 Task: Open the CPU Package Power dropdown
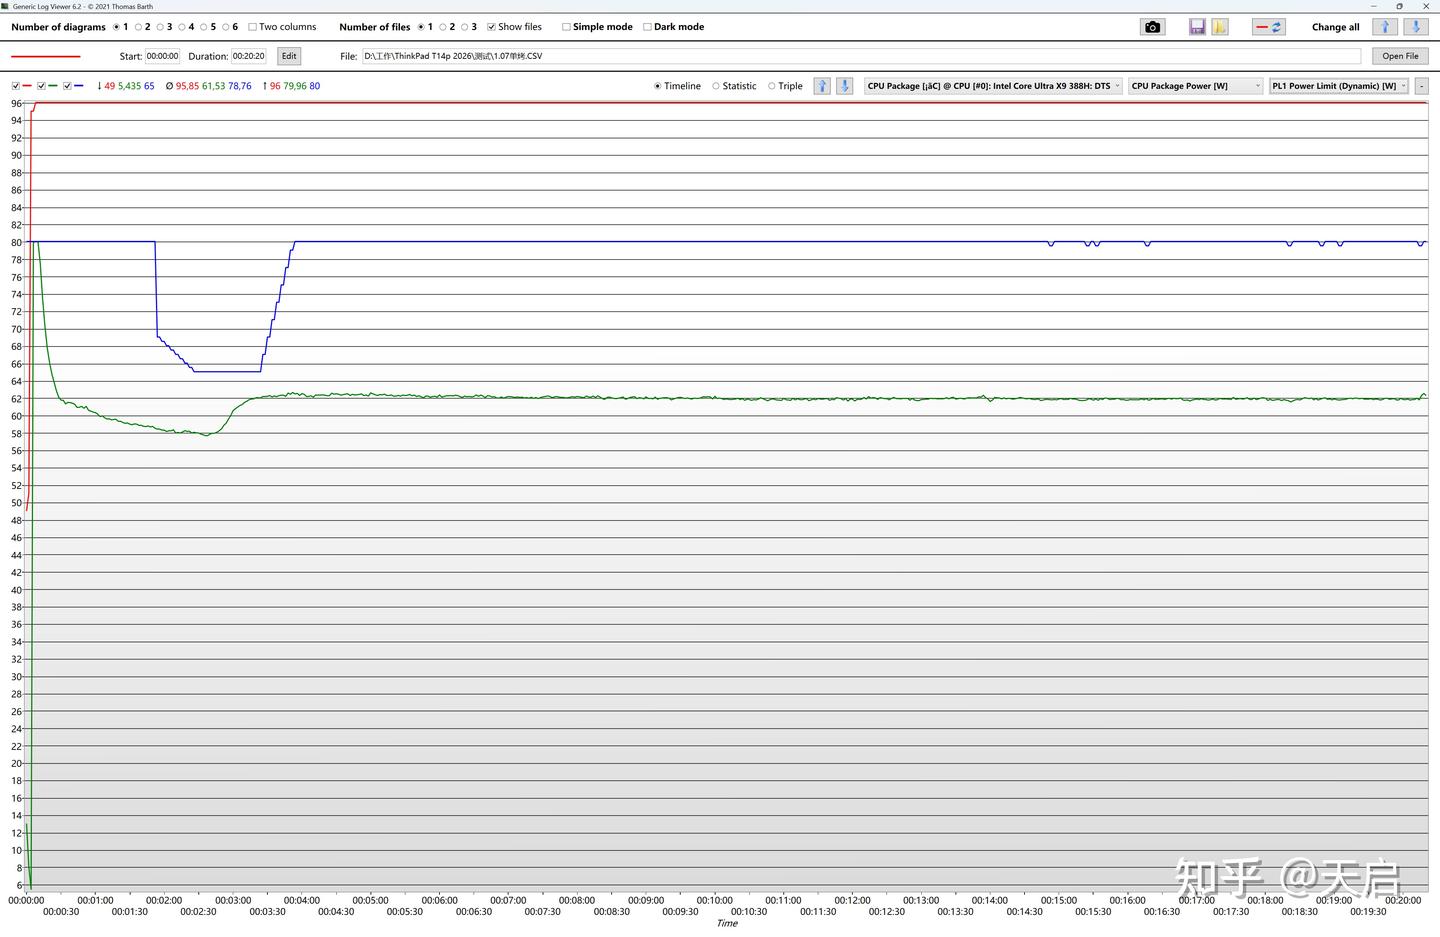click(1196, 86)
